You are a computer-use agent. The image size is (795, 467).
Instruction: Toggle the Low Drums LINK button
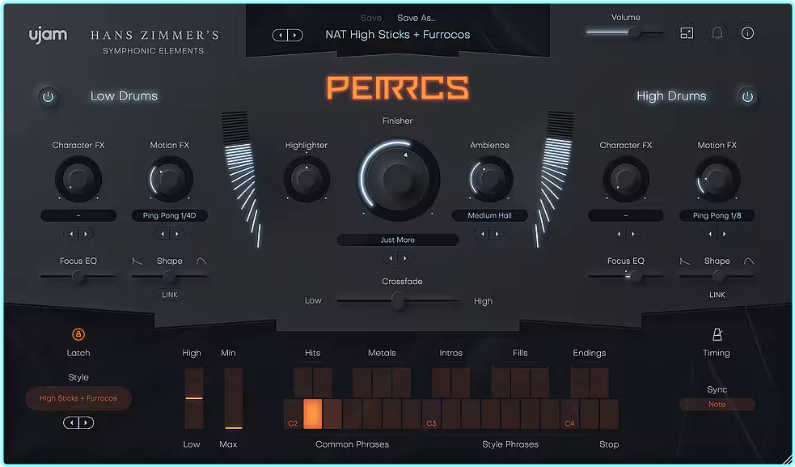click(169, 295)
